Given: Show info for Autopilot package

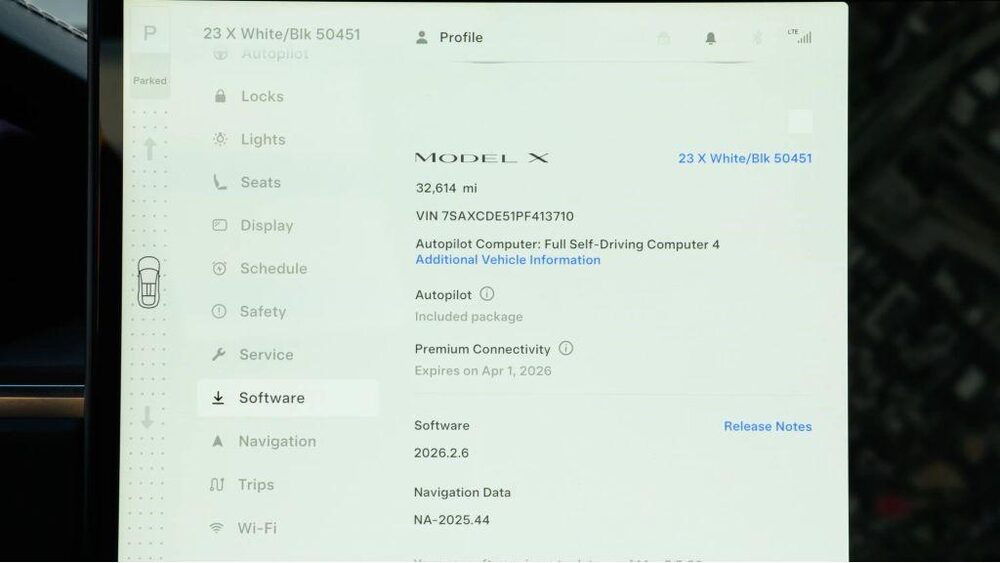Looking at the screenshot, I should (487, 294).
